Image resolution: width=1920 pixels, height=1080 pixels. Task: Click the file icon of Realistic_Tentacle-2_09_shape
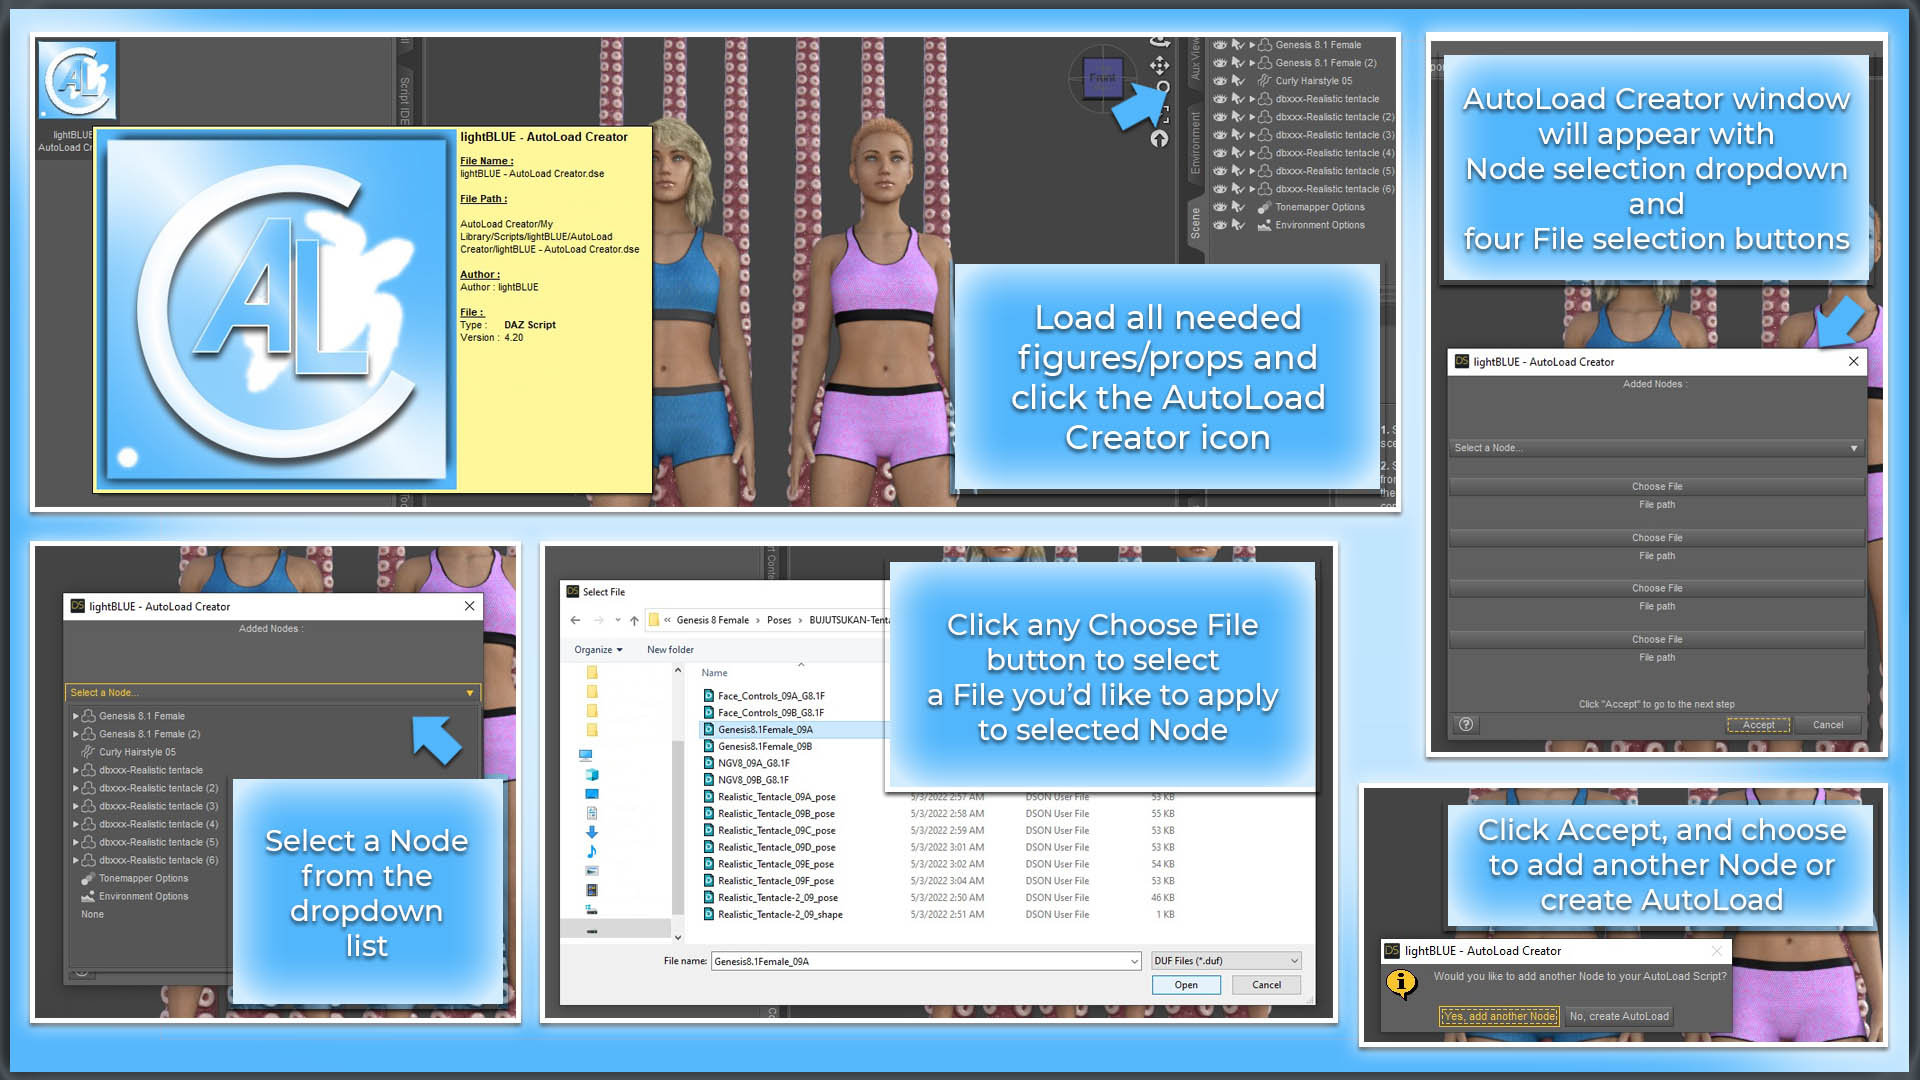(709, 914)
